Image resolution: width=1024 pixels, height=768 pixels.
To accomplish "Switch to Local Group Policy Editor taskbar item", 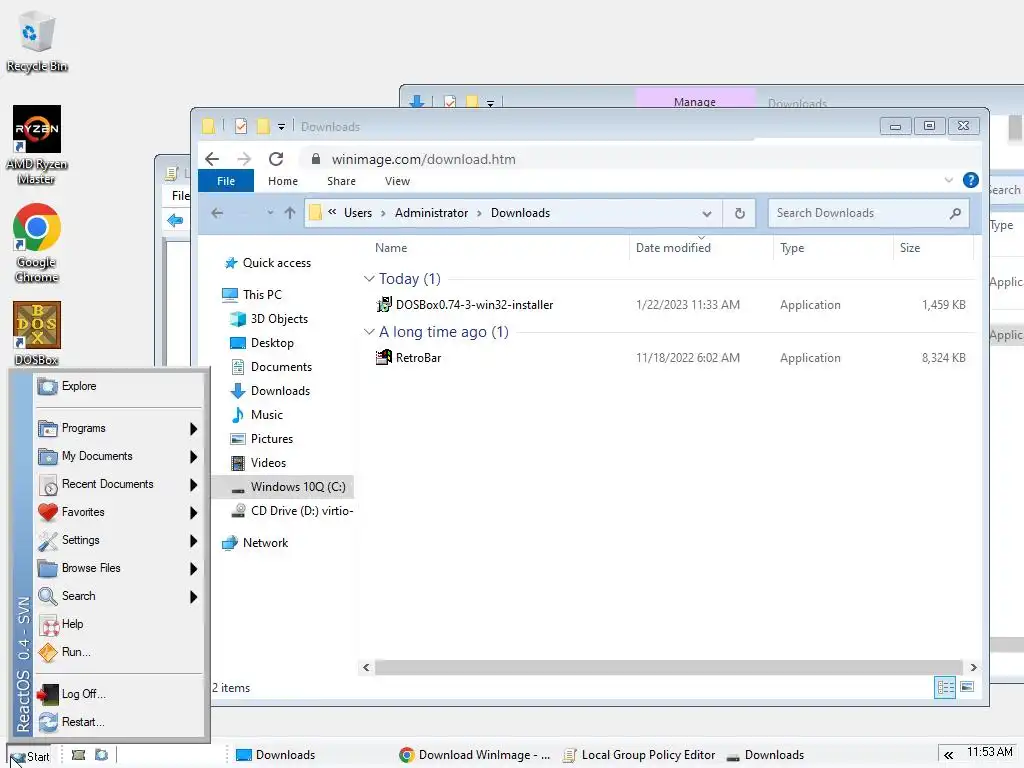I will point(639,755).
